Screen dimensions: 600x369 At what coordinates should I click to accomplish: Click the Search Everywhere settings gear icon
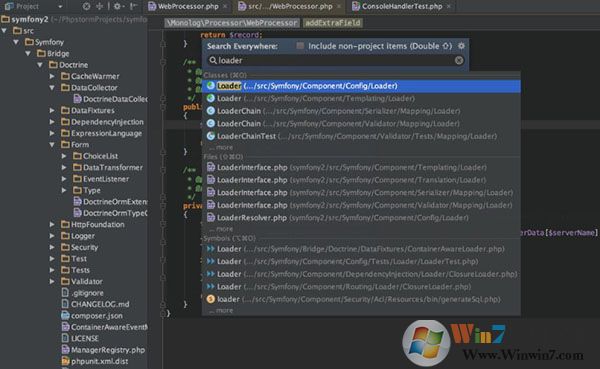coord(461,46)
